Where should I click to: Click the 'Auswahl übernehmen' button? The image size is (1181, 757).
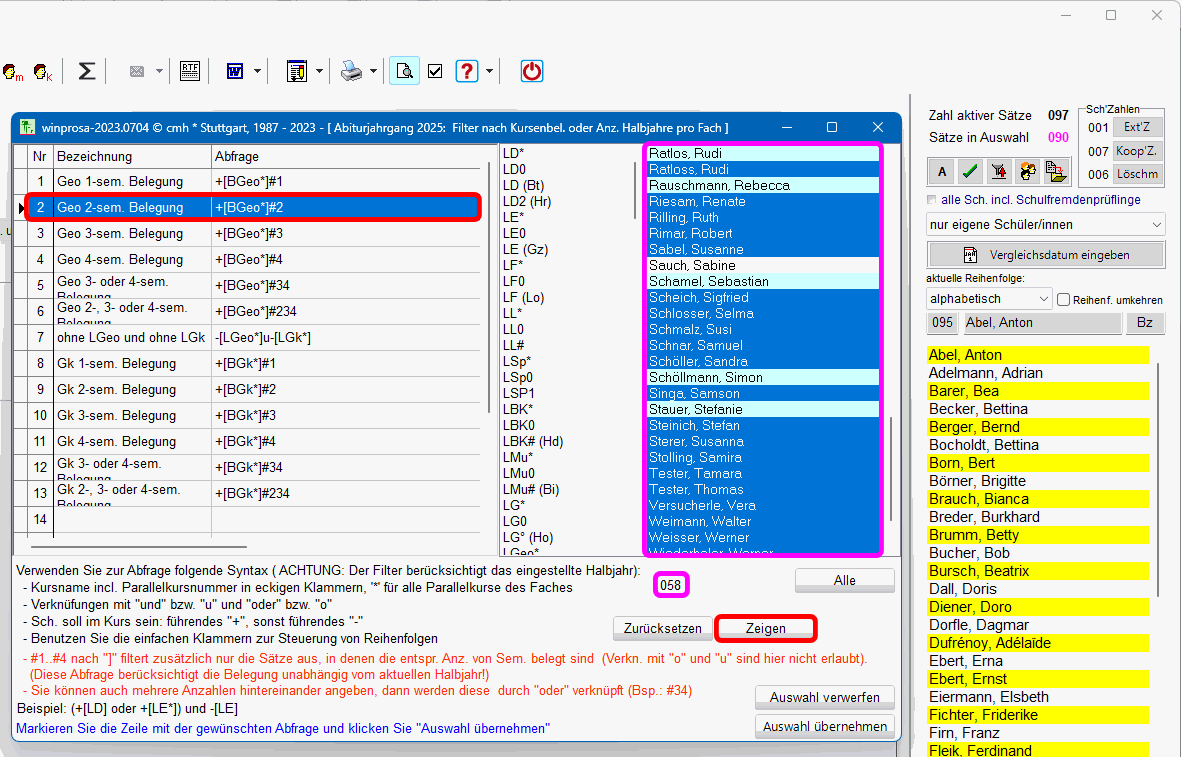point(824,727)
